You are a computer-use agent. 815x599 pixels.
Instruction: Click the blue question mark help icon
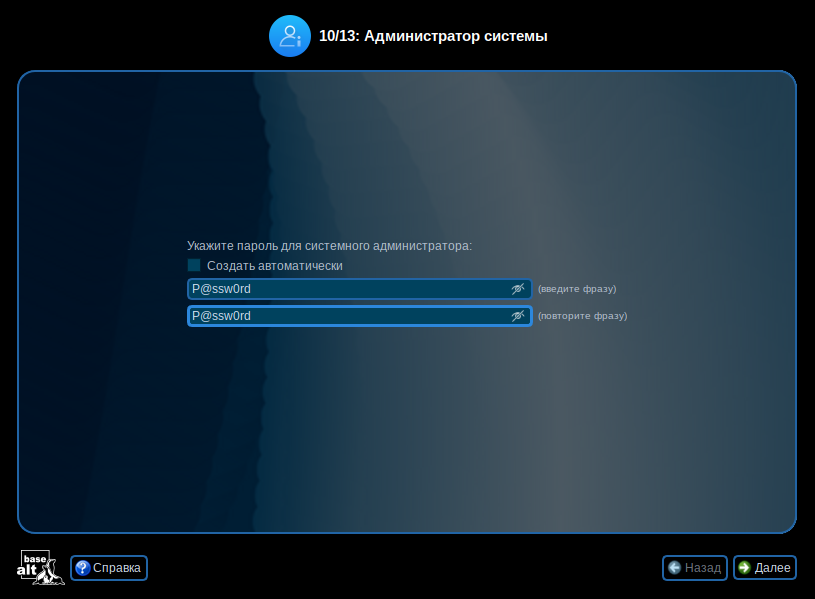83,568
